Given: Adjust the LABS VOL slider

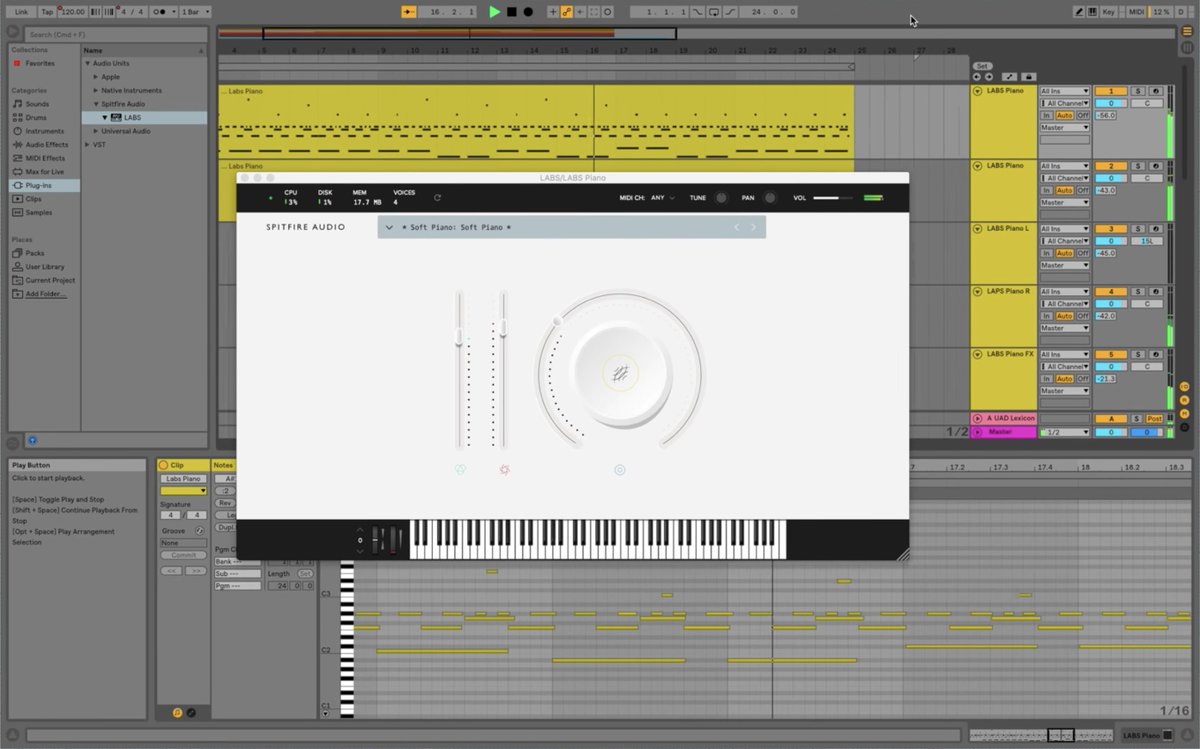Looking at the screenshot, I should (833, 198).
